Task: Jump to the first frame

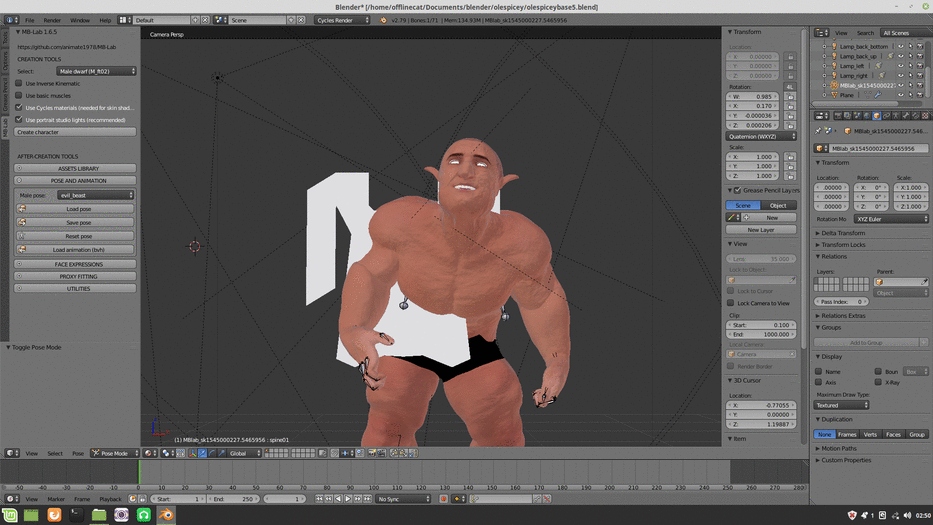Action: click(x=319, y=499)
